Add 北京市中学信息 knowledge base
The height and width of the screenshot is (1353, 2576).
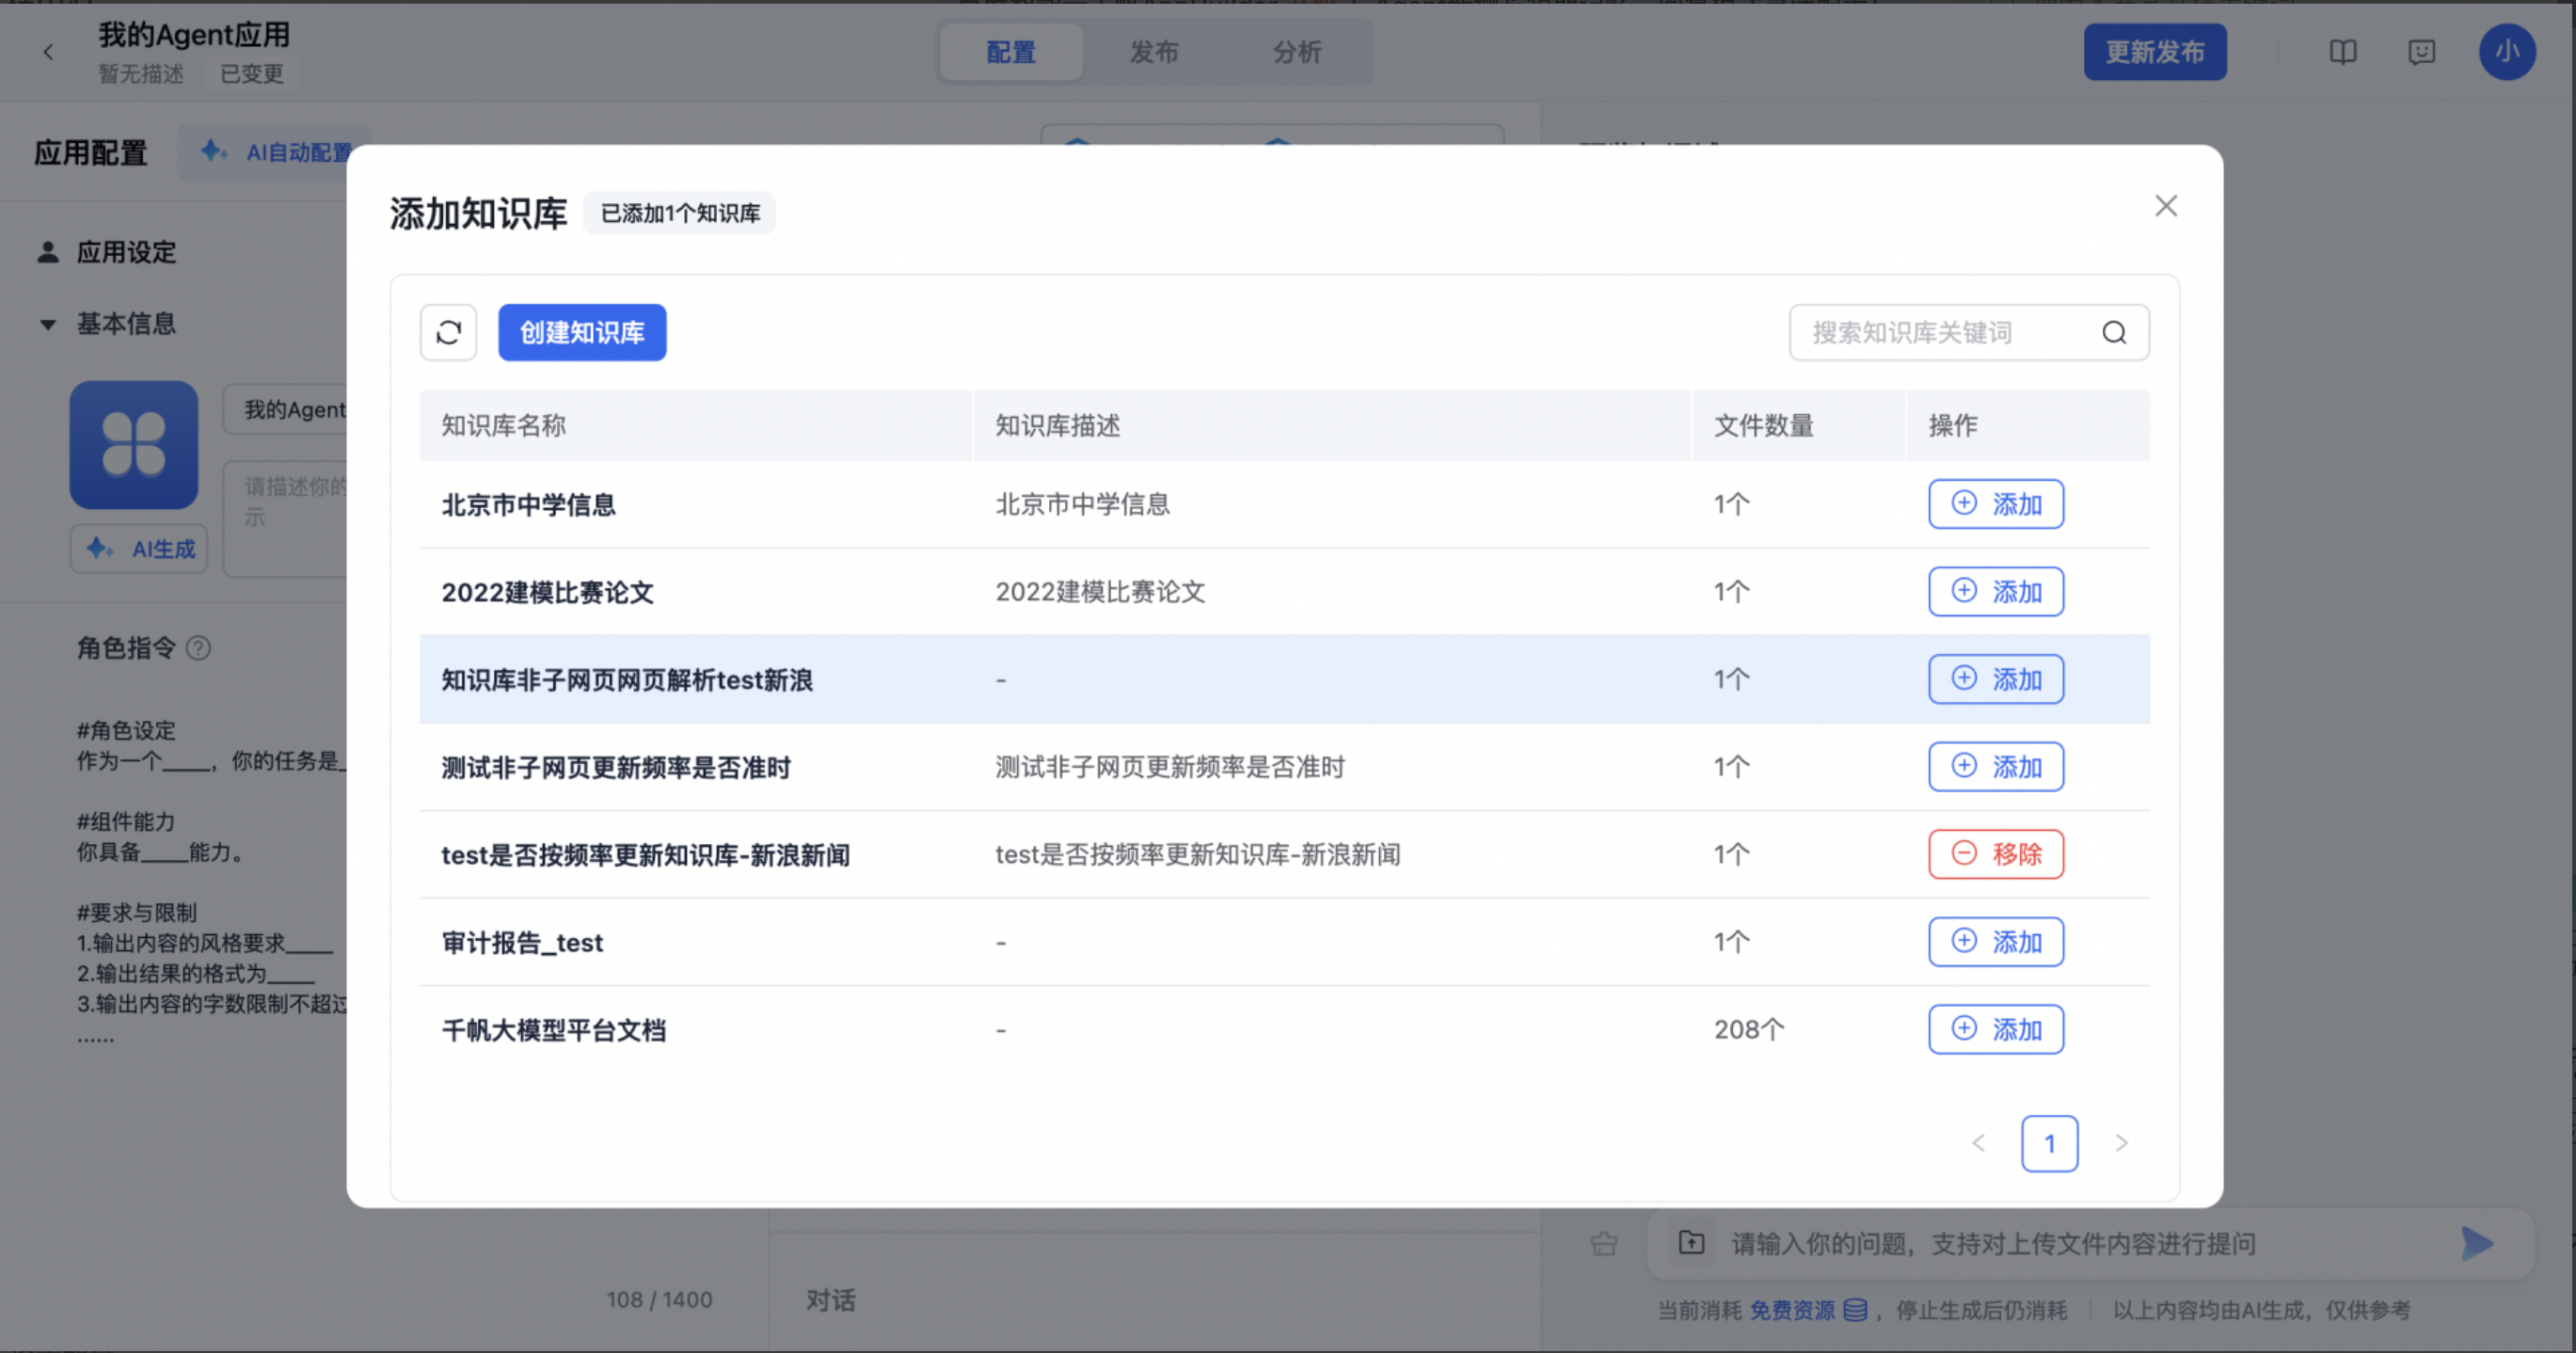(1995, 504)
